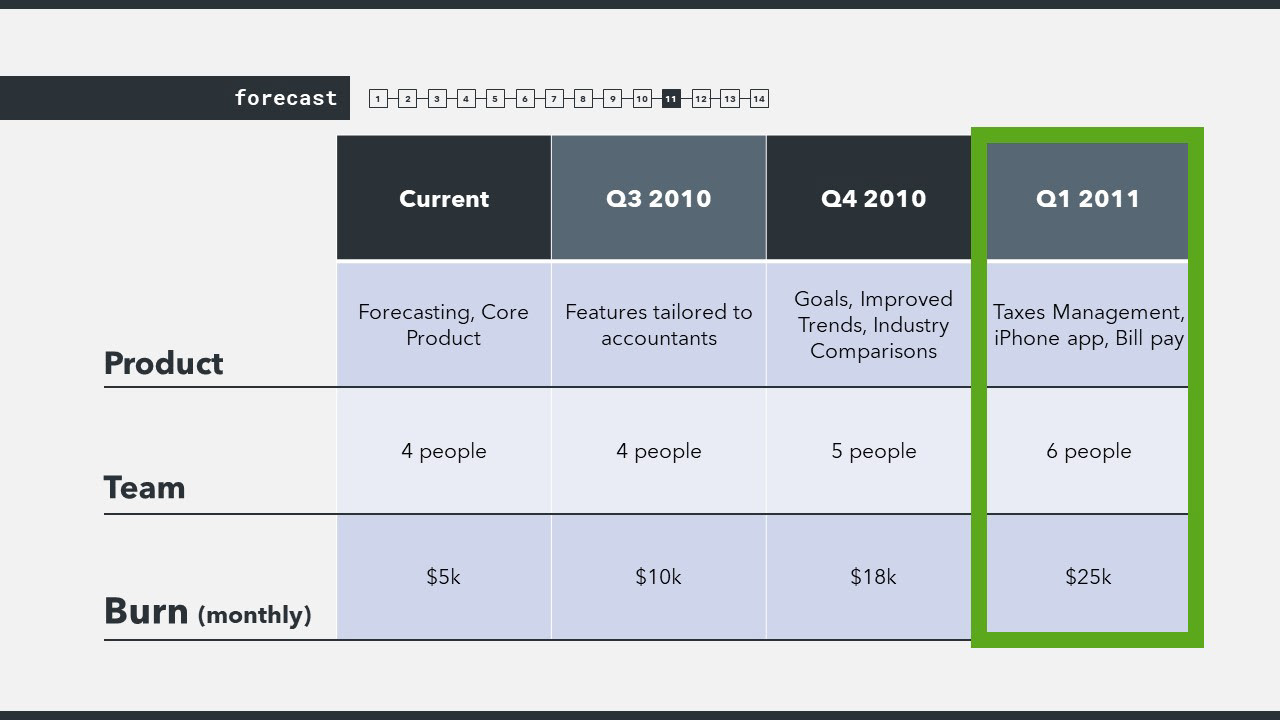Select the Q3 2010 column header
This screenshot has width=1280, height=720.
coord(658,198)
